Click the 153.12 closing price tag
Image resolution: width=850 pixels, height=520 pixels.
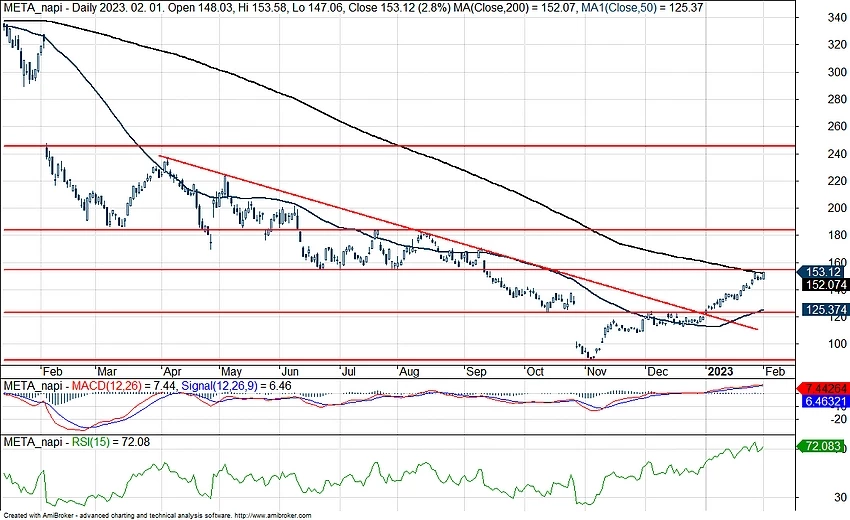[822, 272]
